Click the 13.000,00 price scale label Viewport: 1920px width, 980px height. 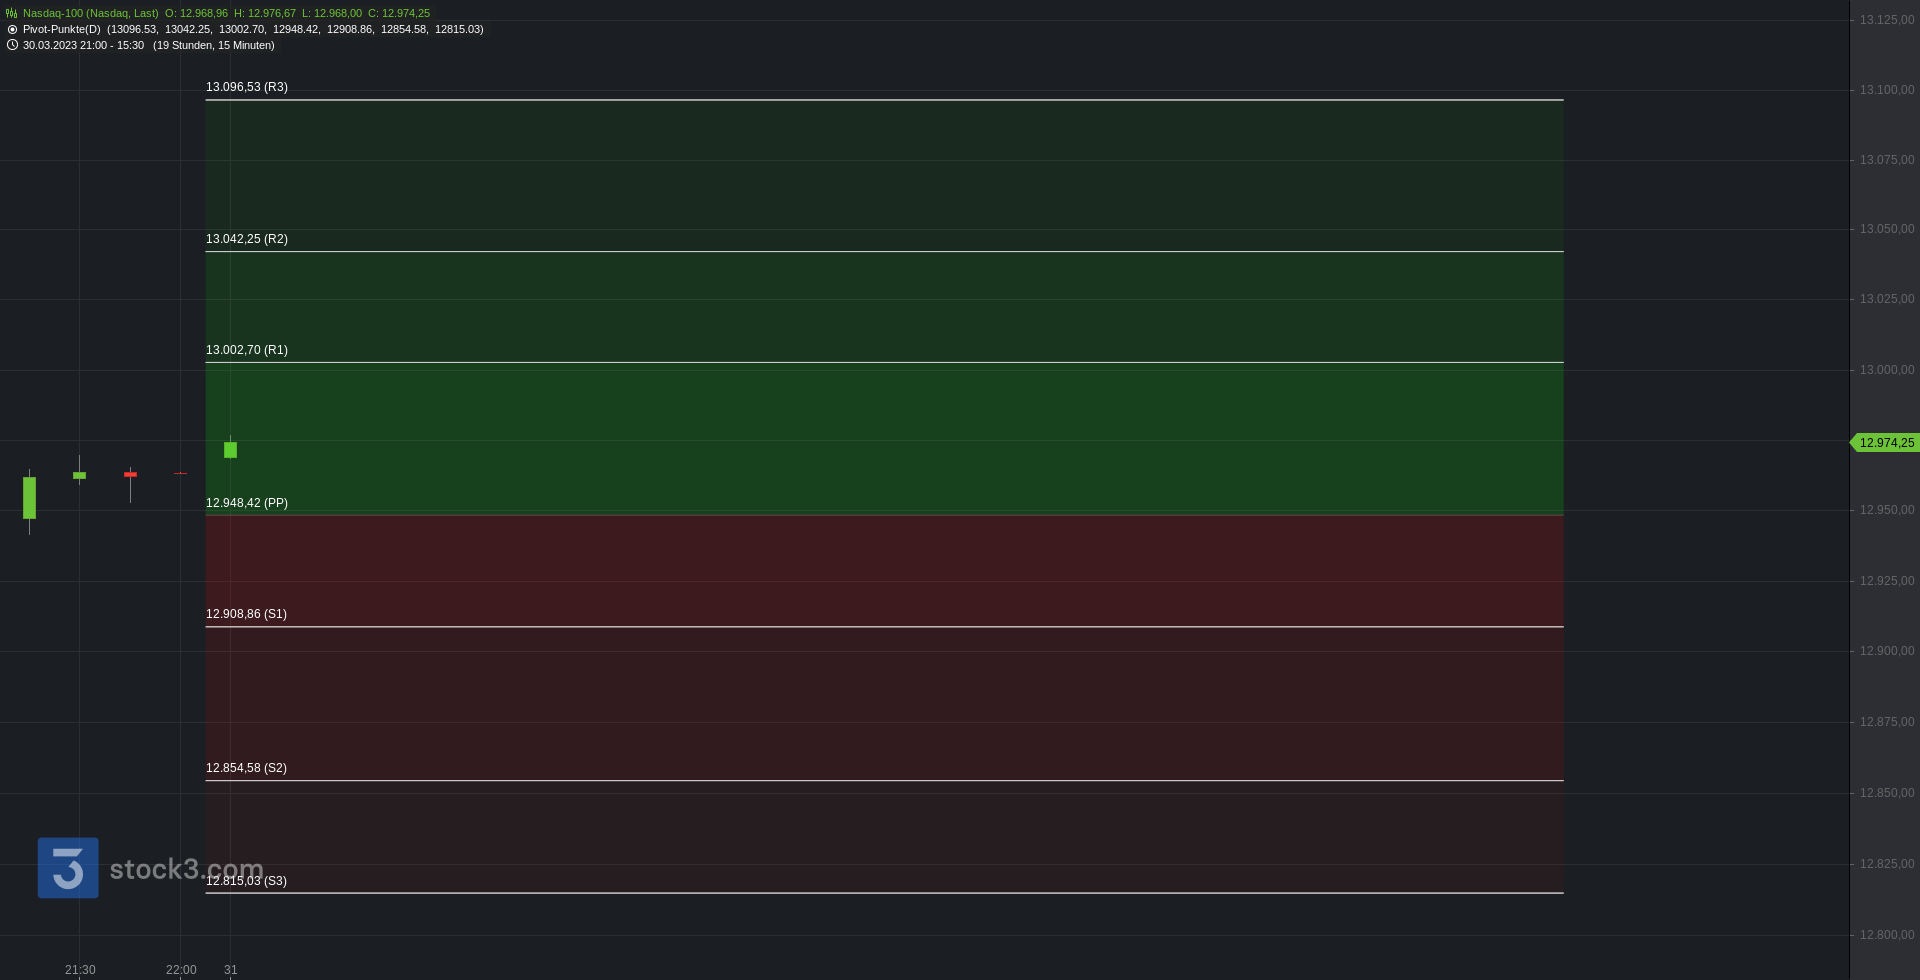pyautogui.click(x=1887, y=370)
